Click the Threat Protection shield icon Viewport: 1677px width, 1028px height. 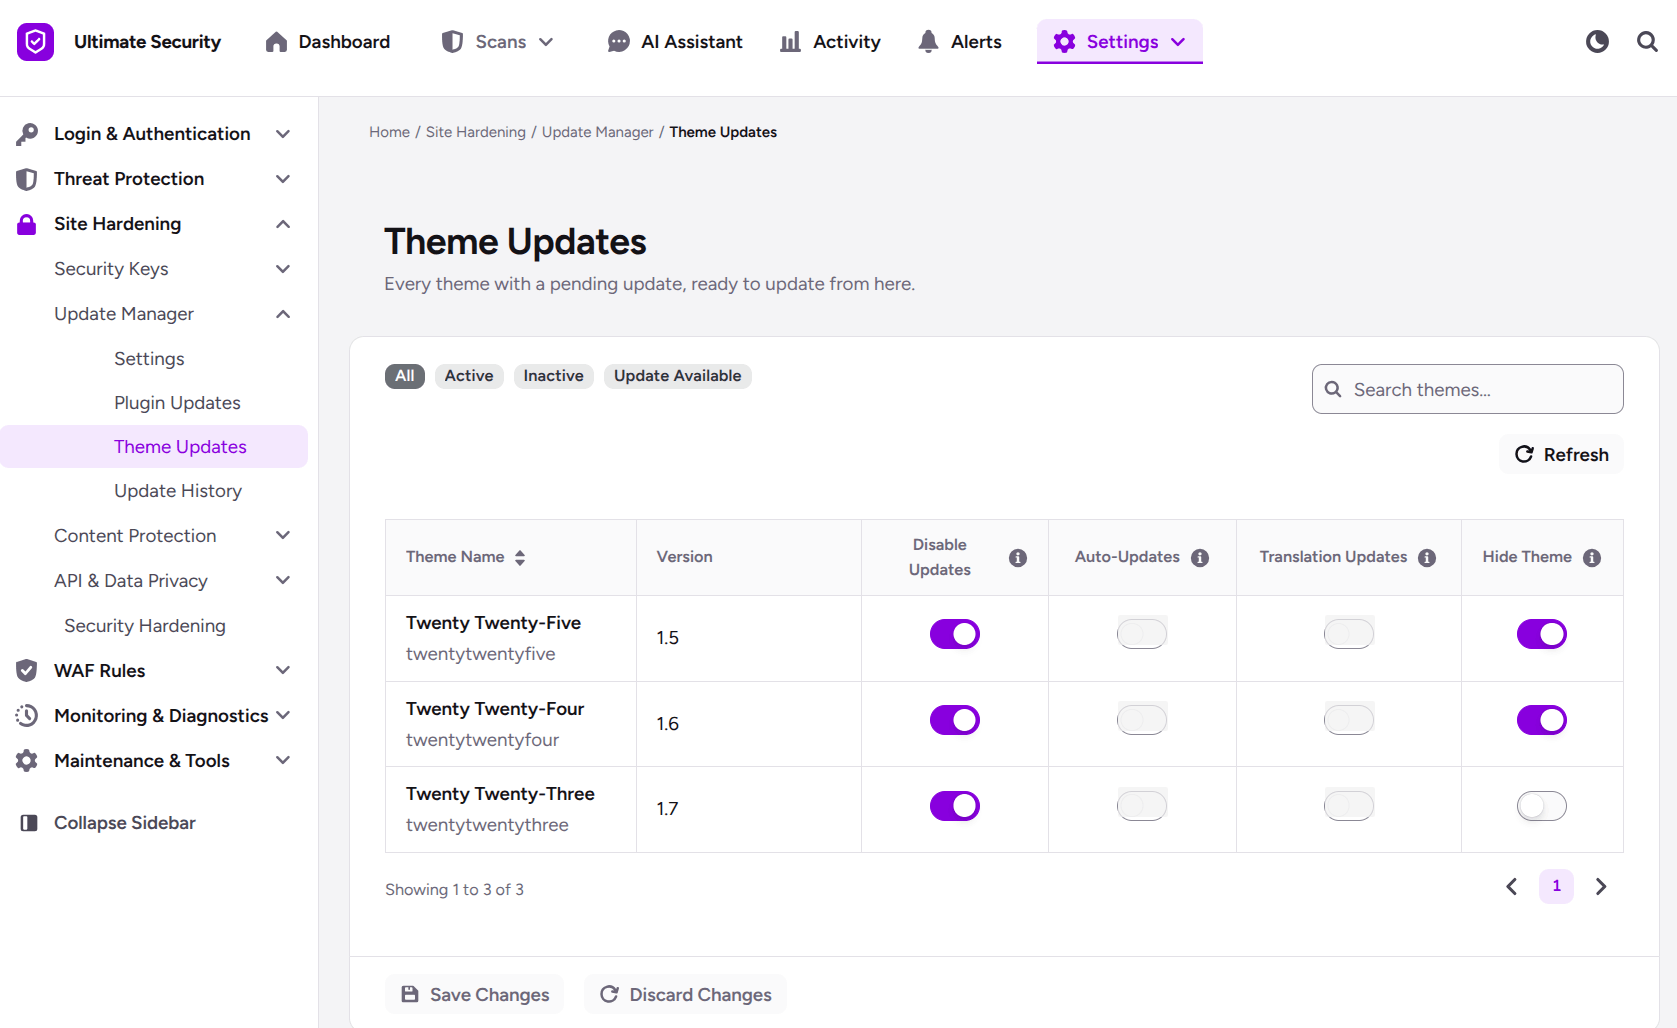pyautogui.click(x=27, y=179)
